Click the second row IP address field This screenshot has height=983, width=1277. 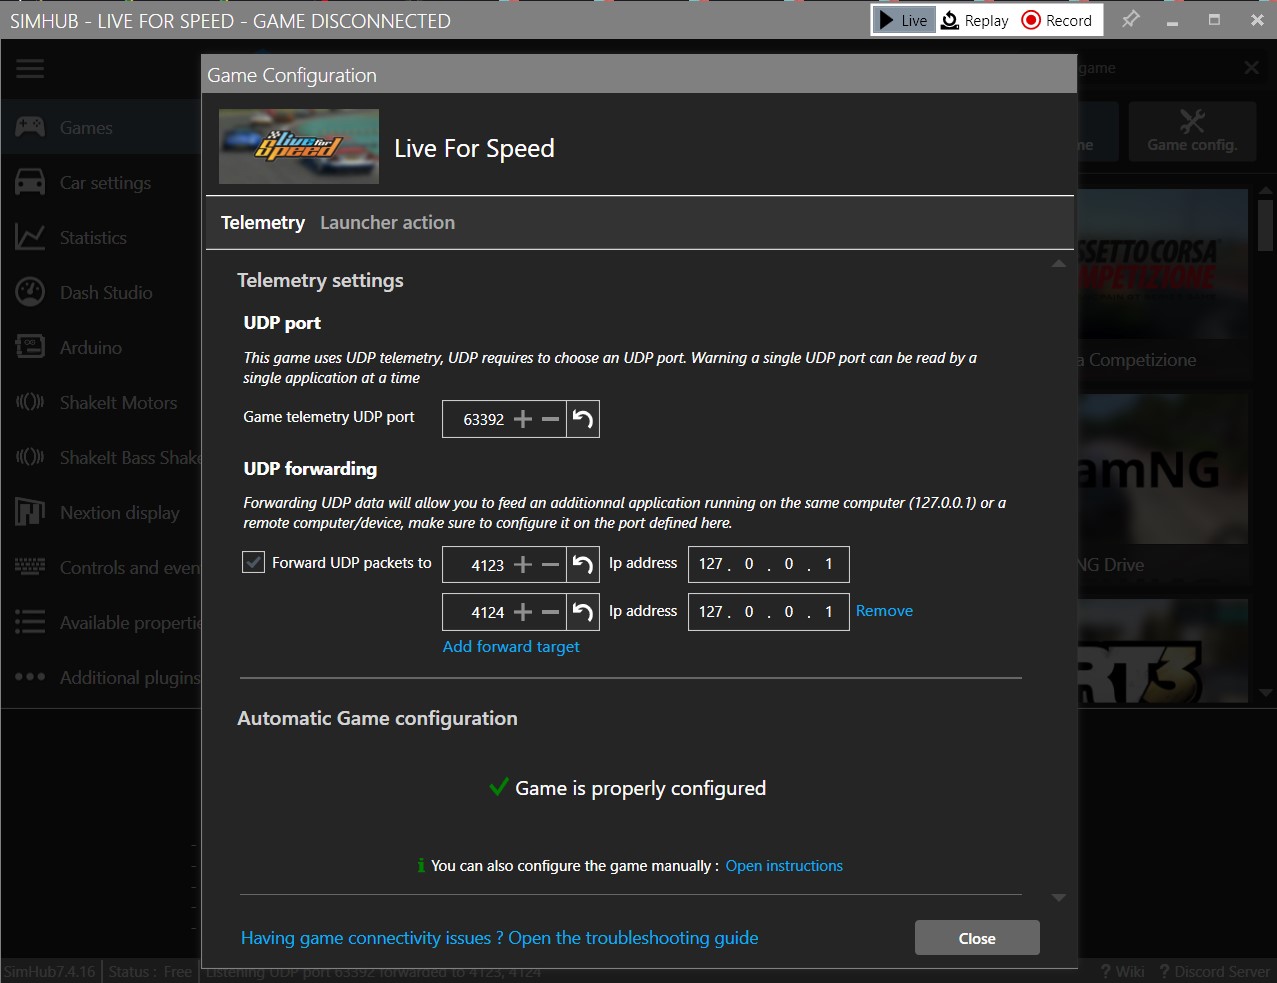click(x=768, y=612)
